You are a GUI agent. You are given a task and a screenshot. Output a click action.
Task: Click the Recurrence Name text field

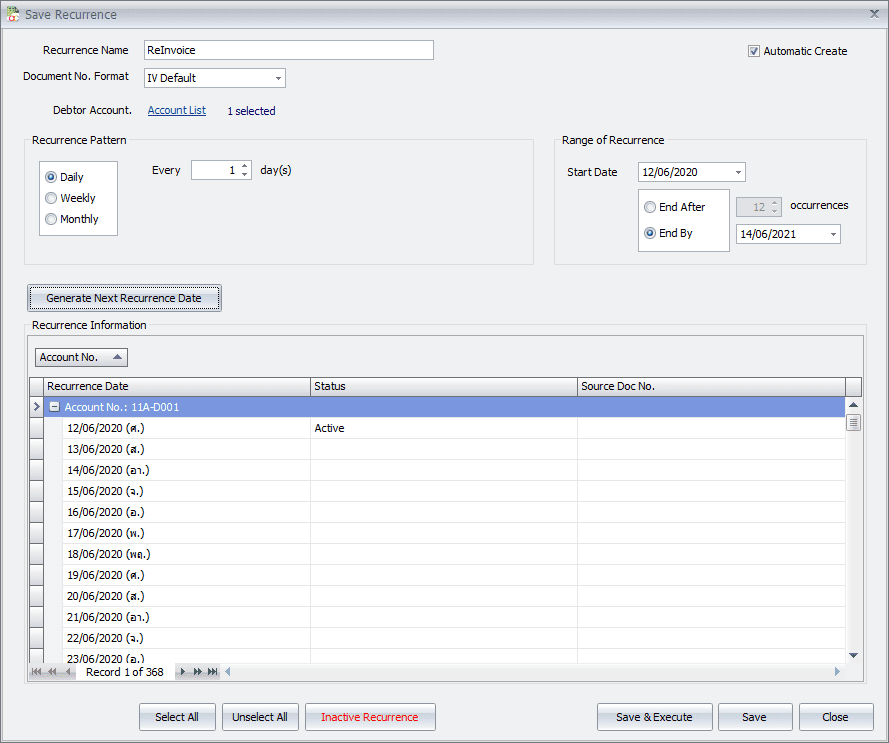point(288,50)
